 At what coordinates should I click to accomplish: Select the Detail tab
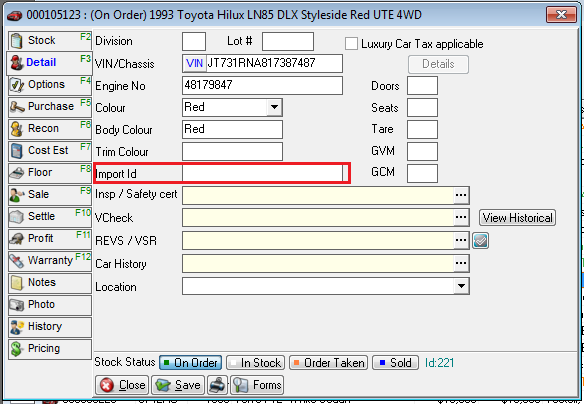pos(50,63)
